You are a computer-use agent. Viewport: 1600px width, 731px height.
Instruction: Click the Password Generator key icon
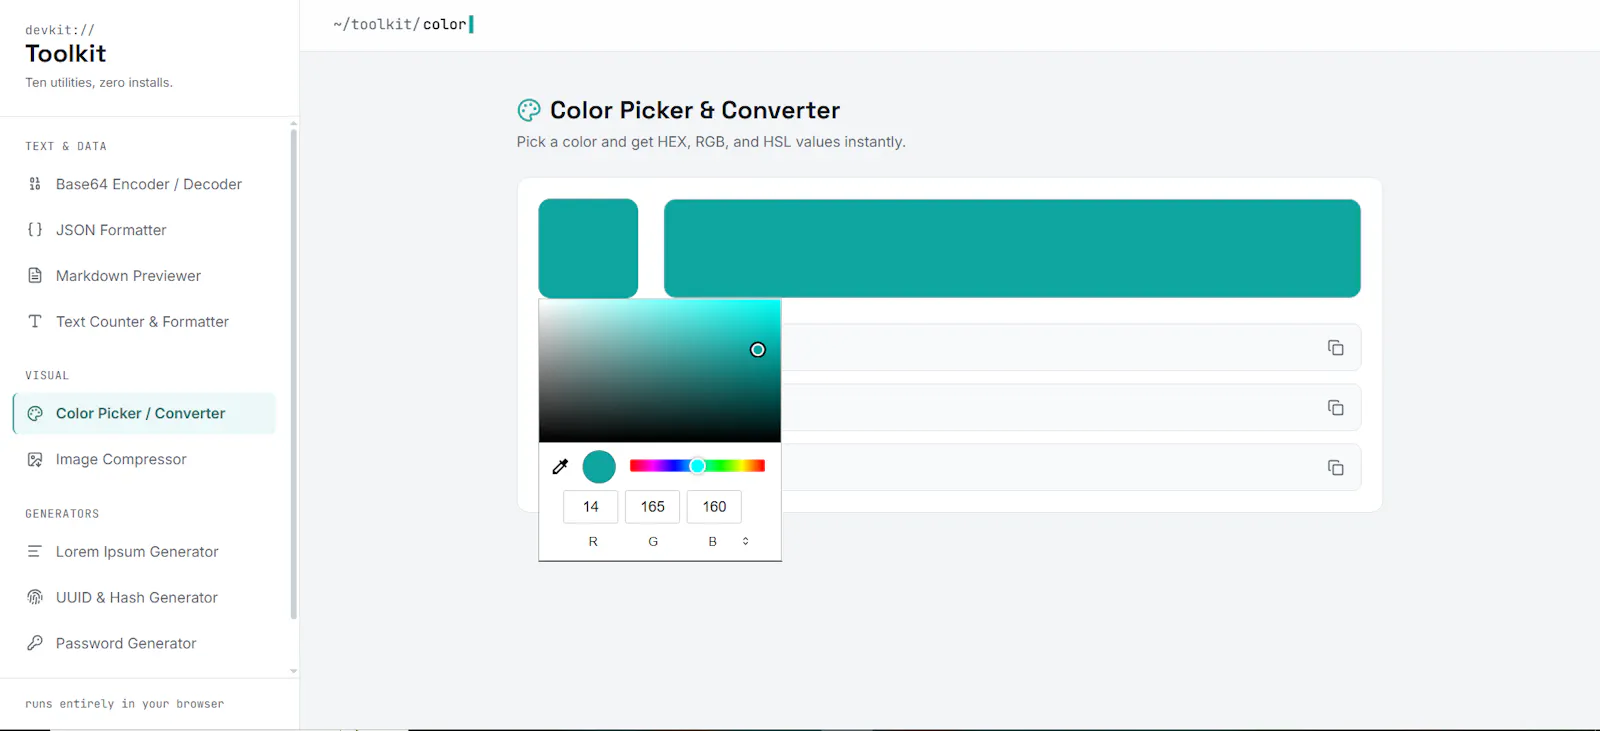[35, 643]
